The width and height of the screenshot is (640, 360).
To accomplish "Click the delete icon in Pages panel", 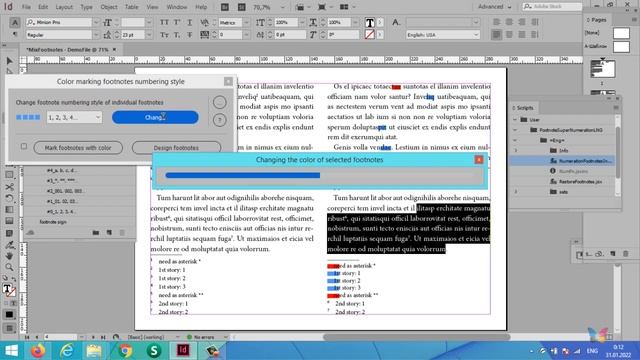I will [625, 253].
